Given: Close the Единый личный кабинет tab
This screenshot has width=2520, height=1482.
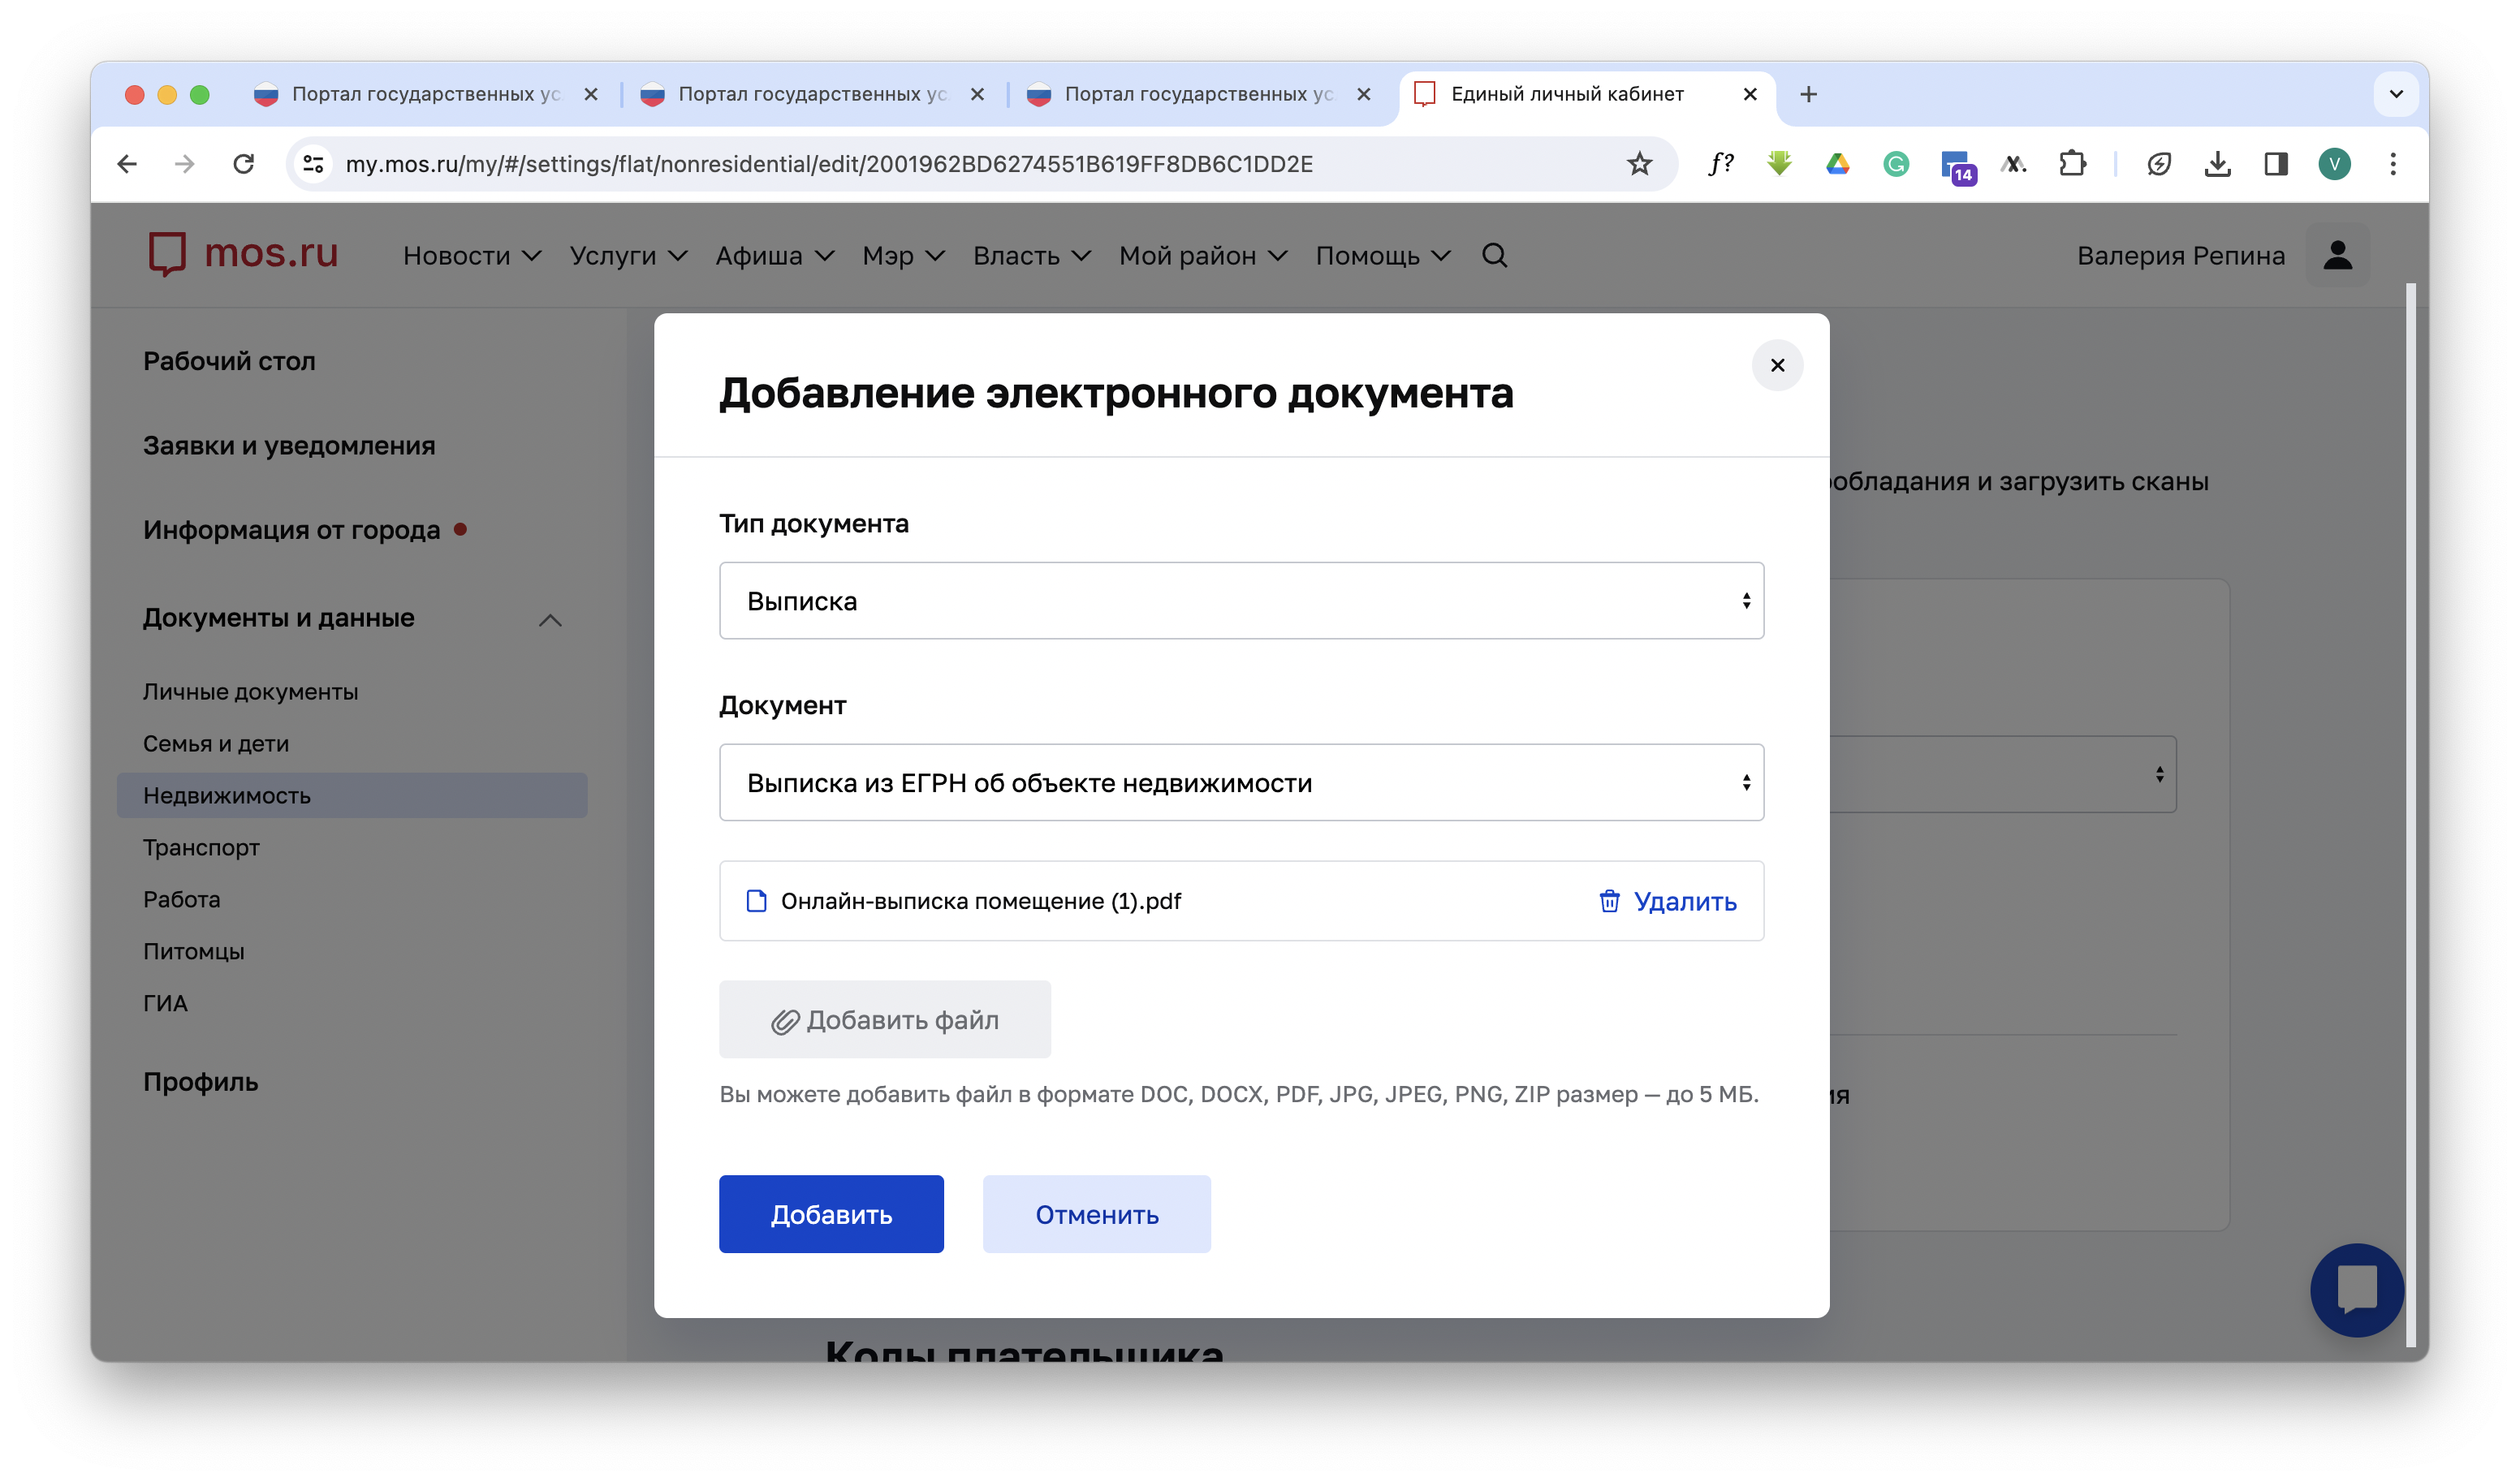Looking at the screenshot, I should coord(1750,94).
